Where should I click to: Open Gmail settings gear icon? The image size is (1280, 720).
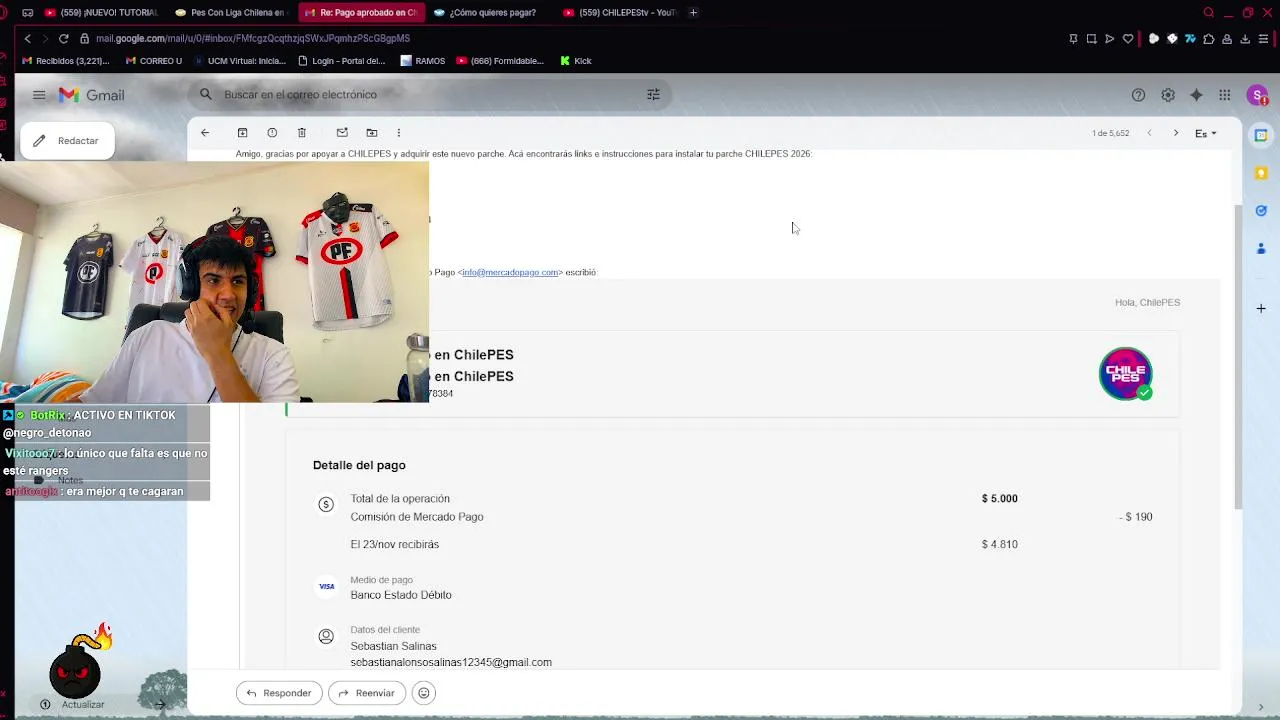tap(1168, 95)
